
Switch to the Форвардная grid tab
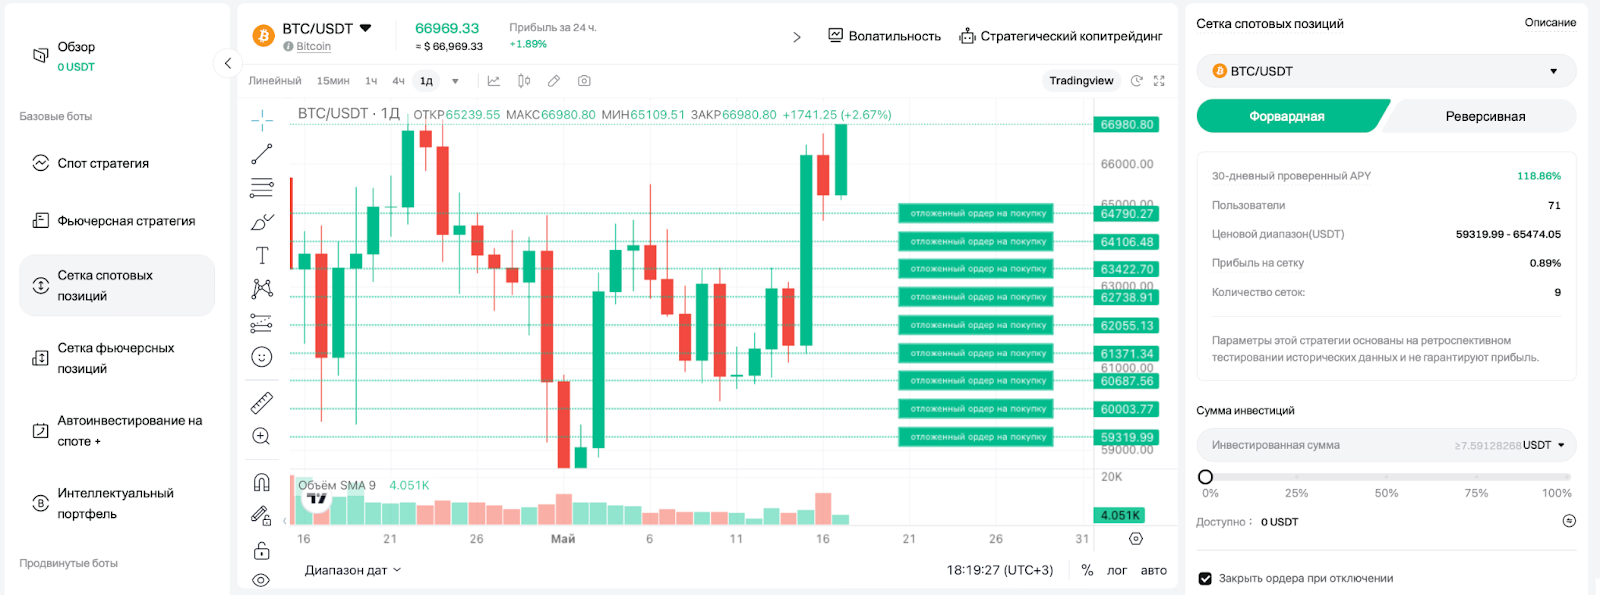[1287, 116]
